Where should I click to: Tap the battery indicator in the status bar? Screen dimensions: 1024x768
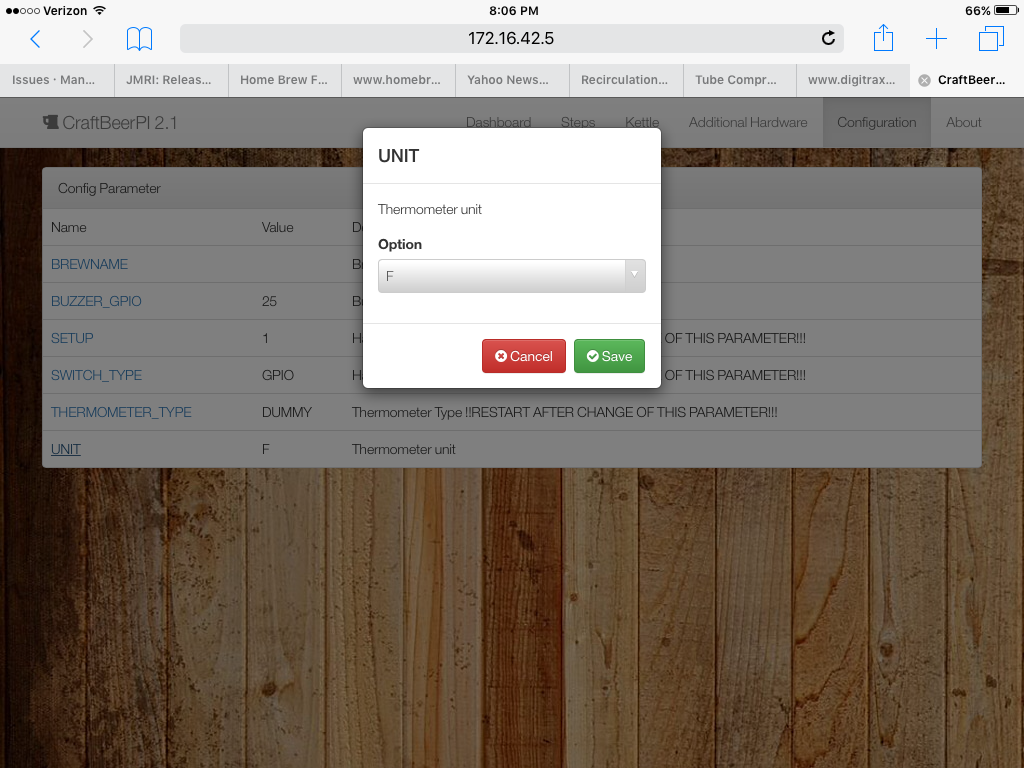click(x=1006, y=10)
